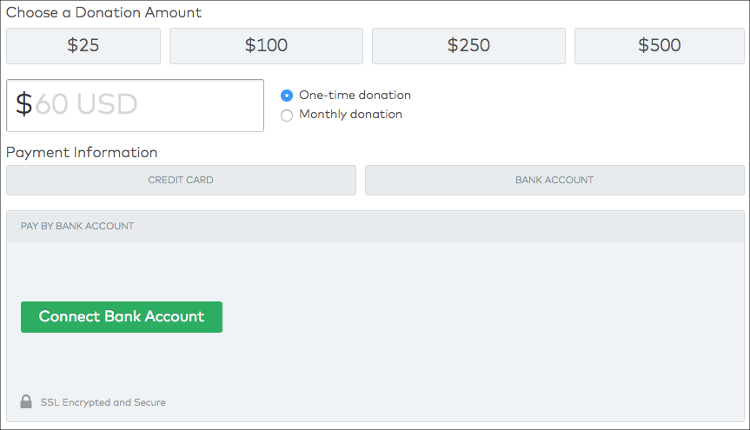Pick the $500 donation button
This screenshot has height=430, width=750.
(x=659, y=46)
